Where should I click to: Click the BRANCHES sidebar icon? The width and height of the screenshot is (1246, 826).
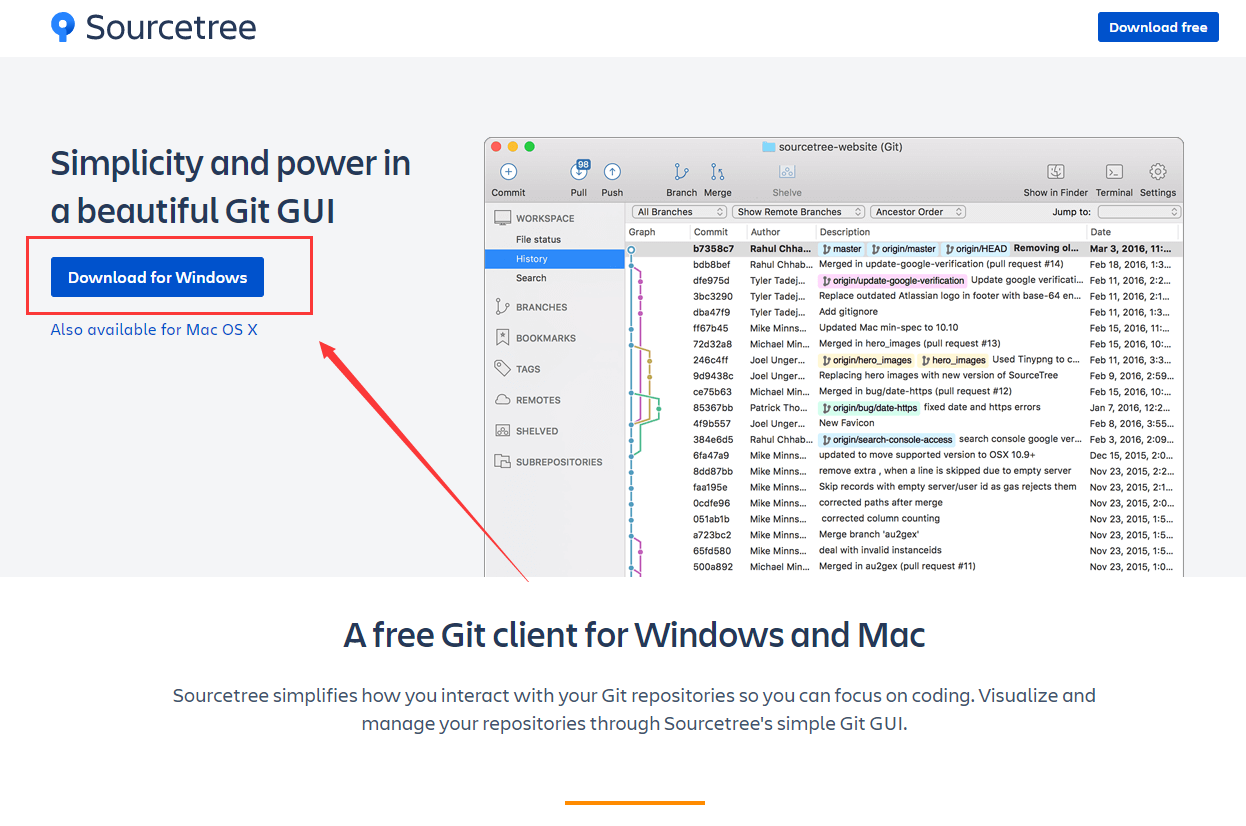(502, 307)
